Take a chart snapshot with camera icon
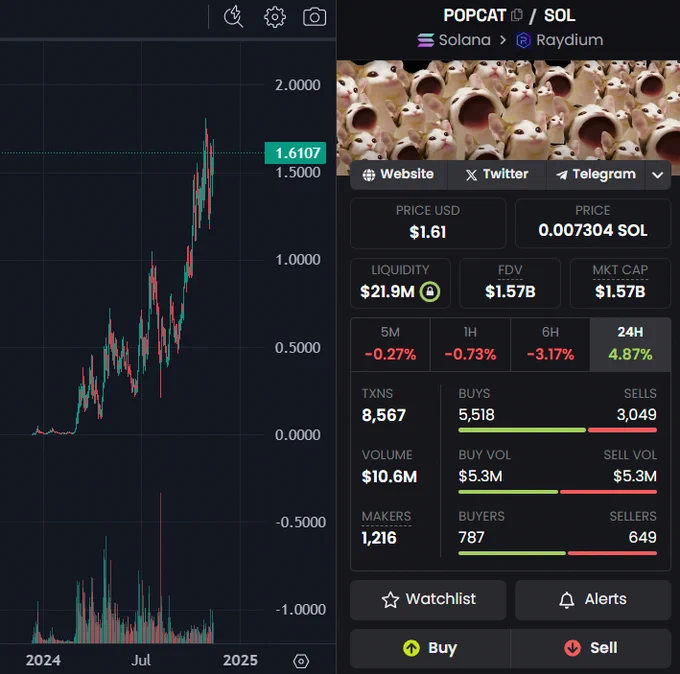Image resolution: width=680 pixels, height=674 pixels. coord(314,17)
